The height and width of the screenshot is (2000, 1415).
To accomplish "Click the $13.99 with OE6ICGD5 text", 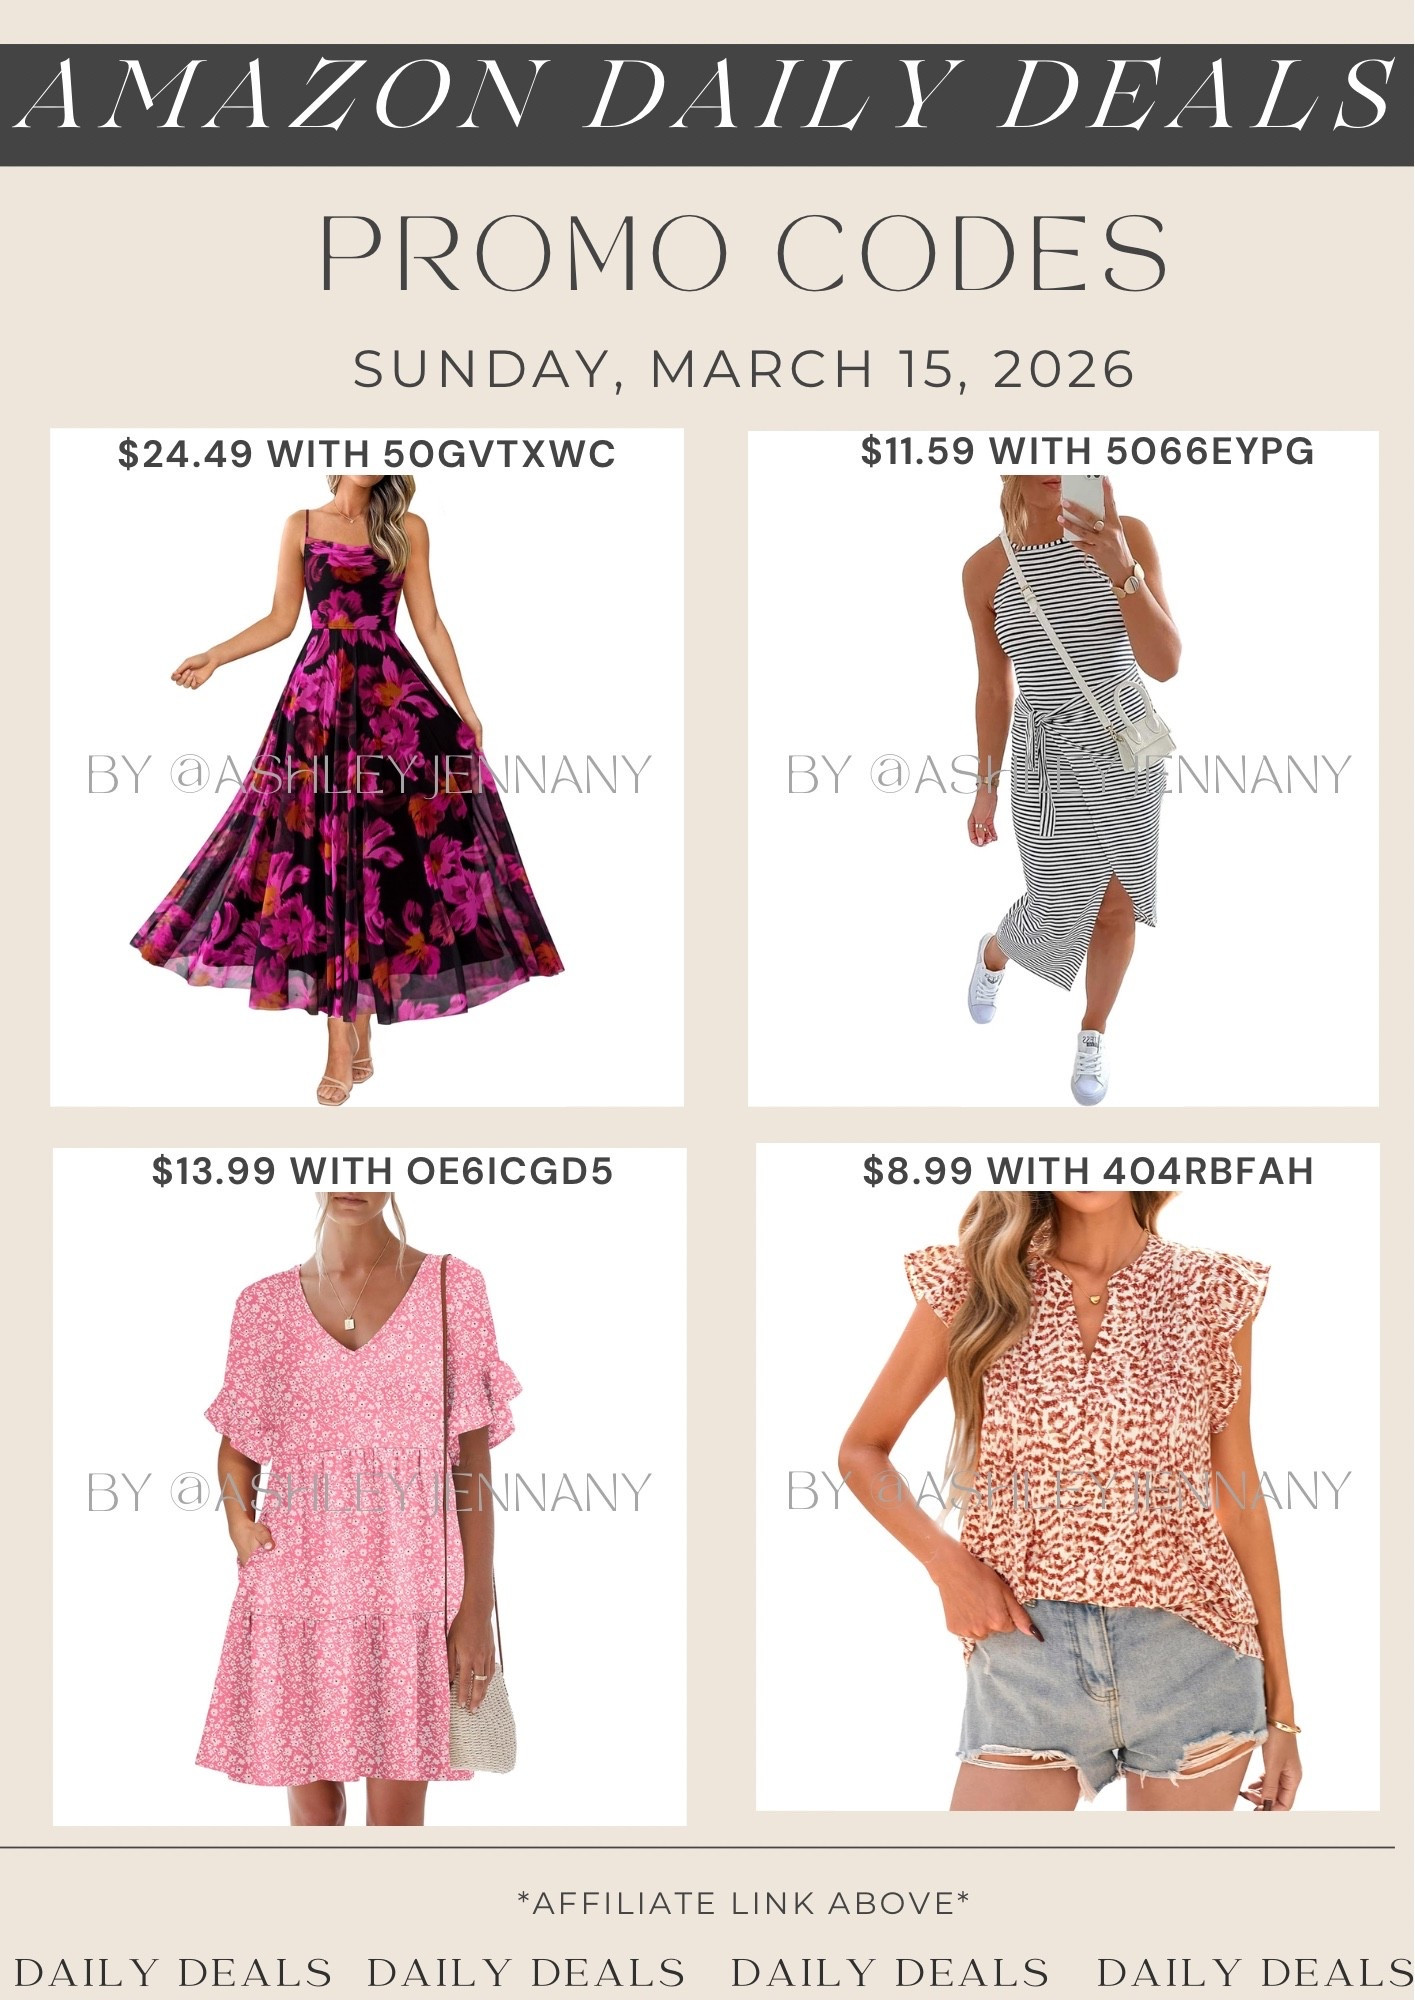I will 383,1171.
